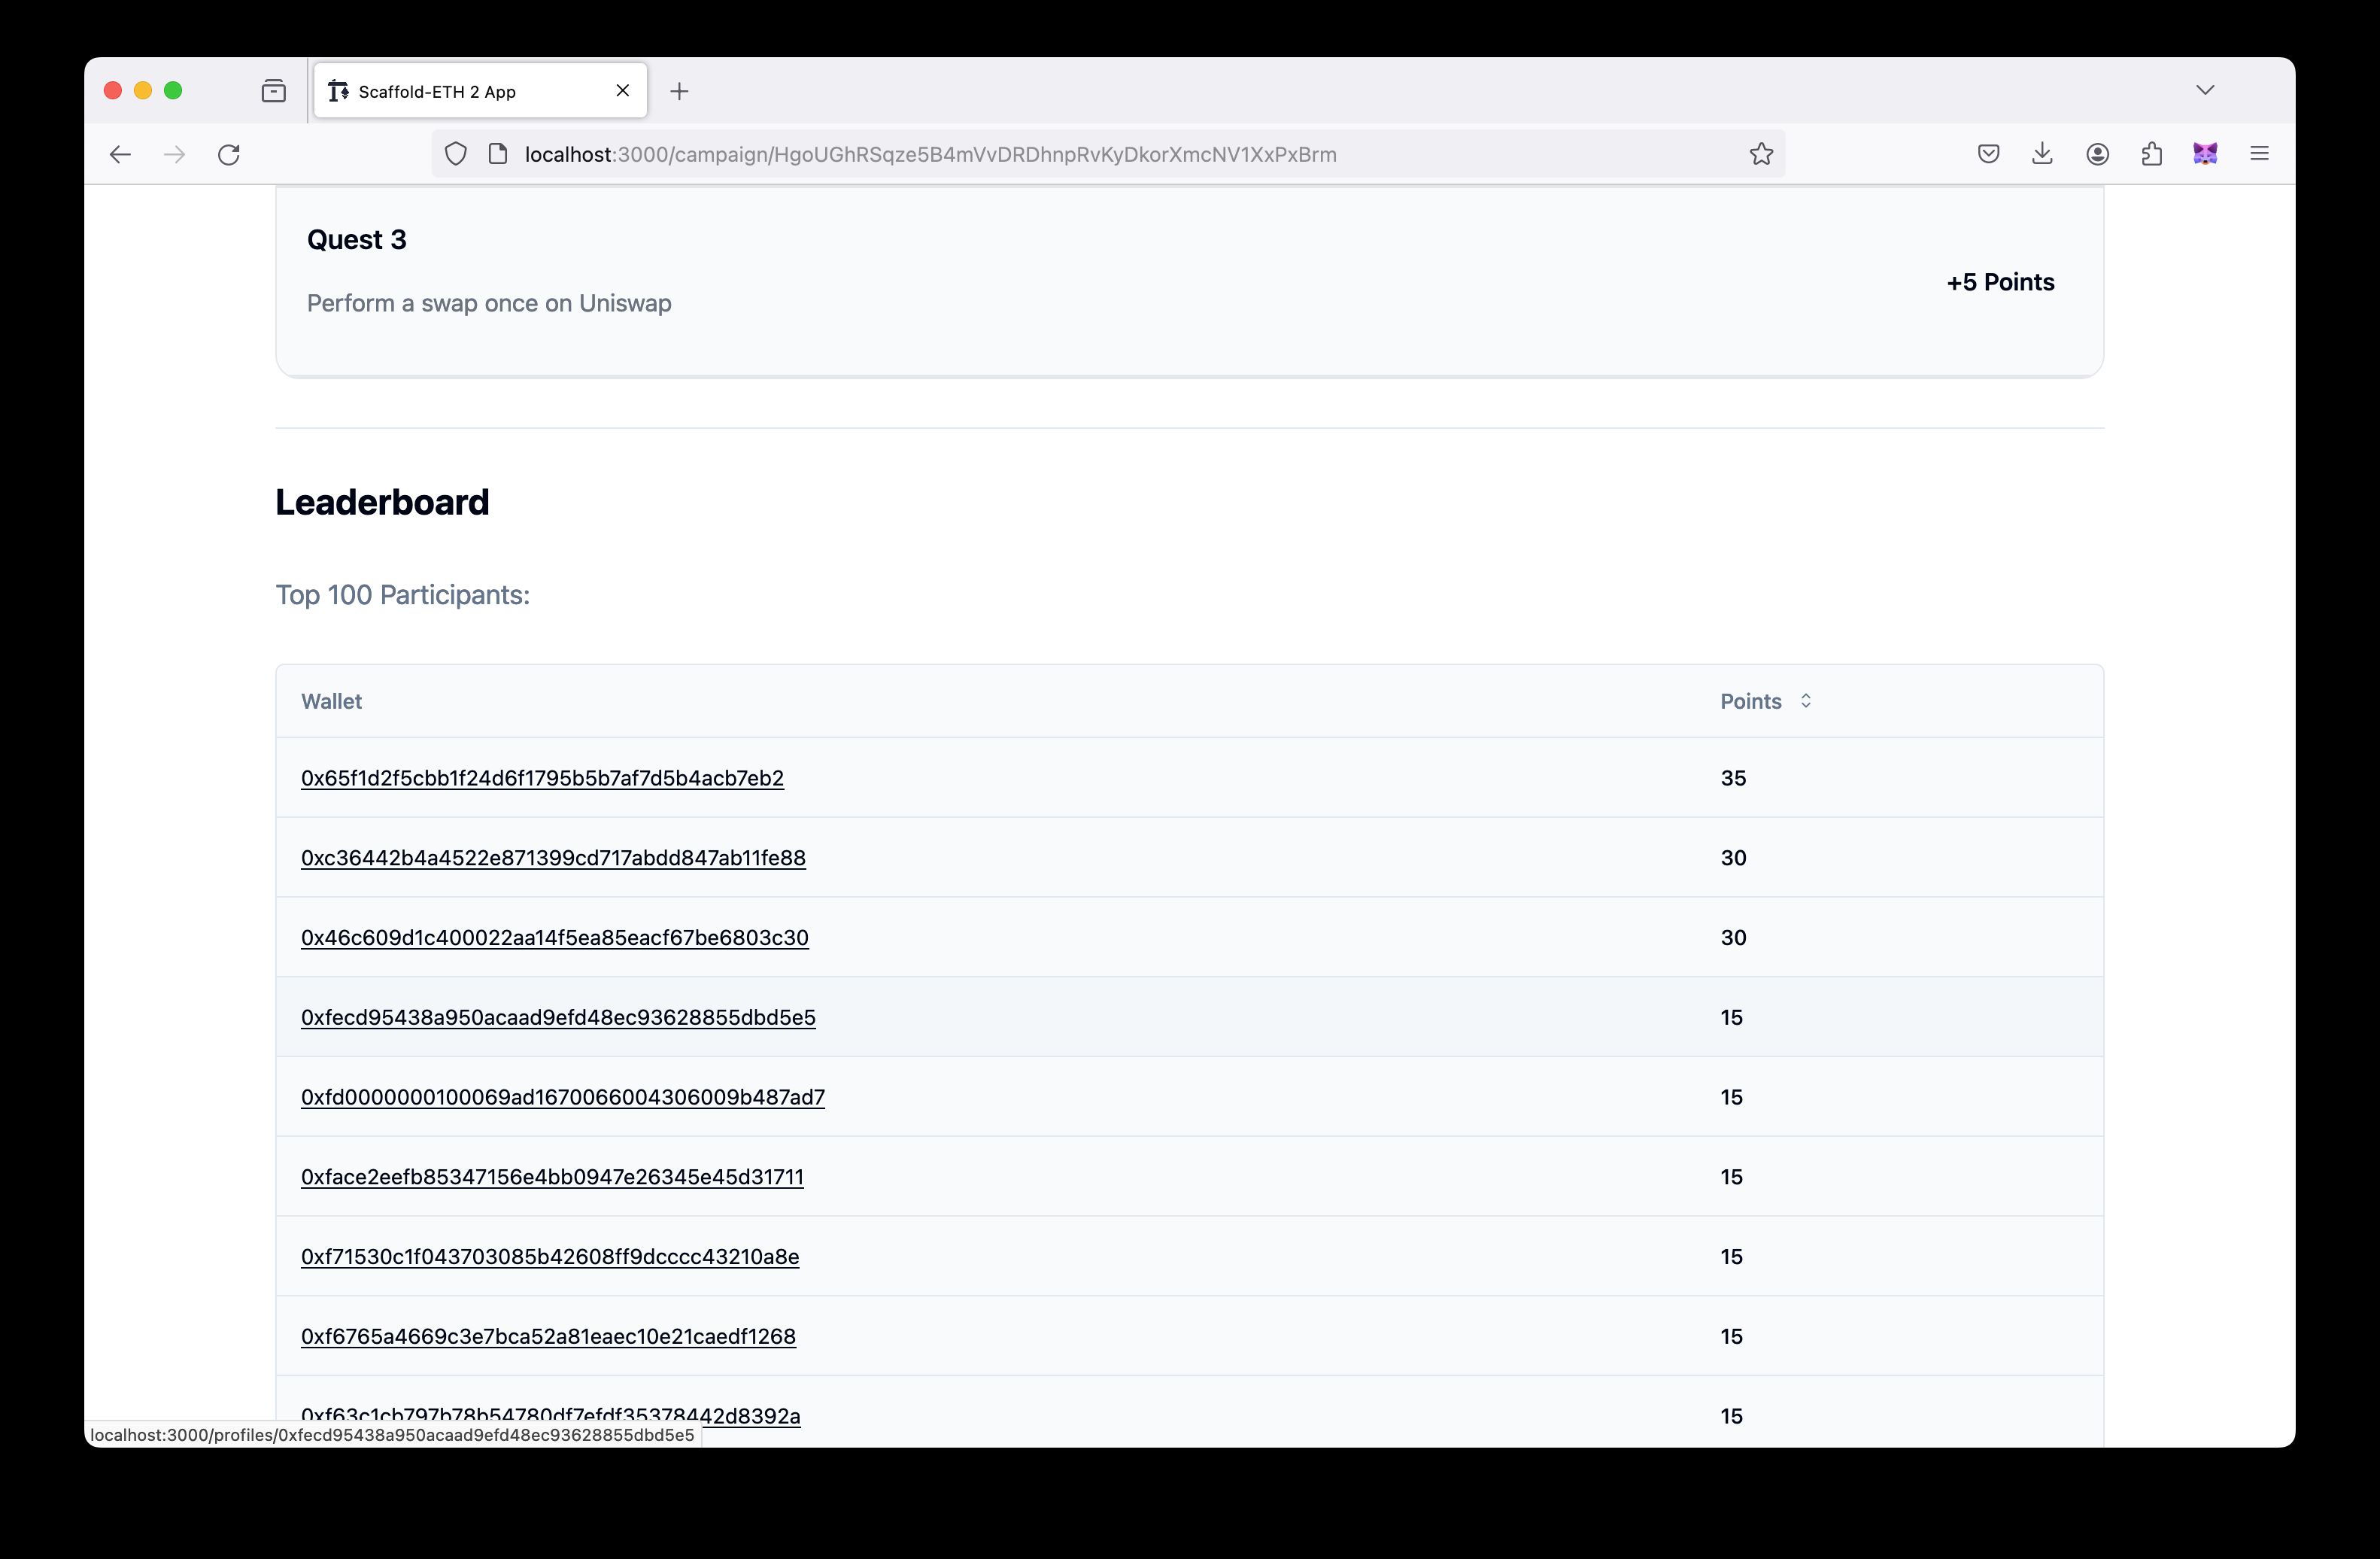Open wallet 0x46c609d1c400022aa14f5ea85eacf67be6803c30 profile
Viewport: 2380px width, 1559px height.
pos(555,938)
